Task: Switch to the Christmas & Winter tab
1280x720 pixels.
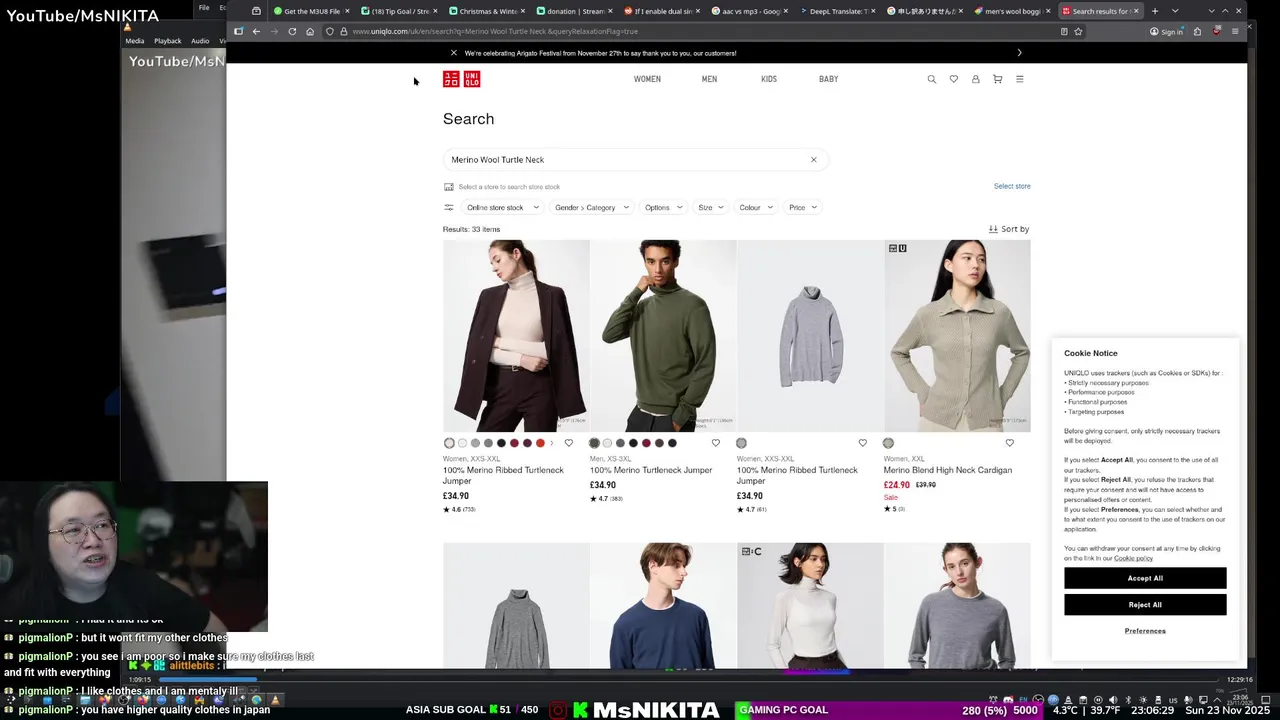Action: click(x=487, y=11)
